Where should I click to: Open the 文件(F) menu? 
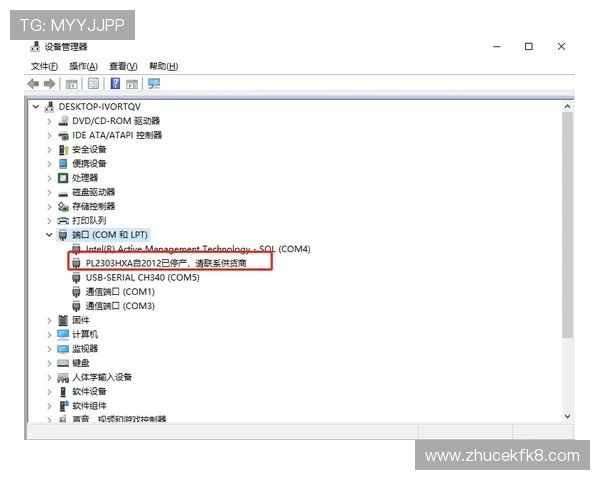[44, 66]
